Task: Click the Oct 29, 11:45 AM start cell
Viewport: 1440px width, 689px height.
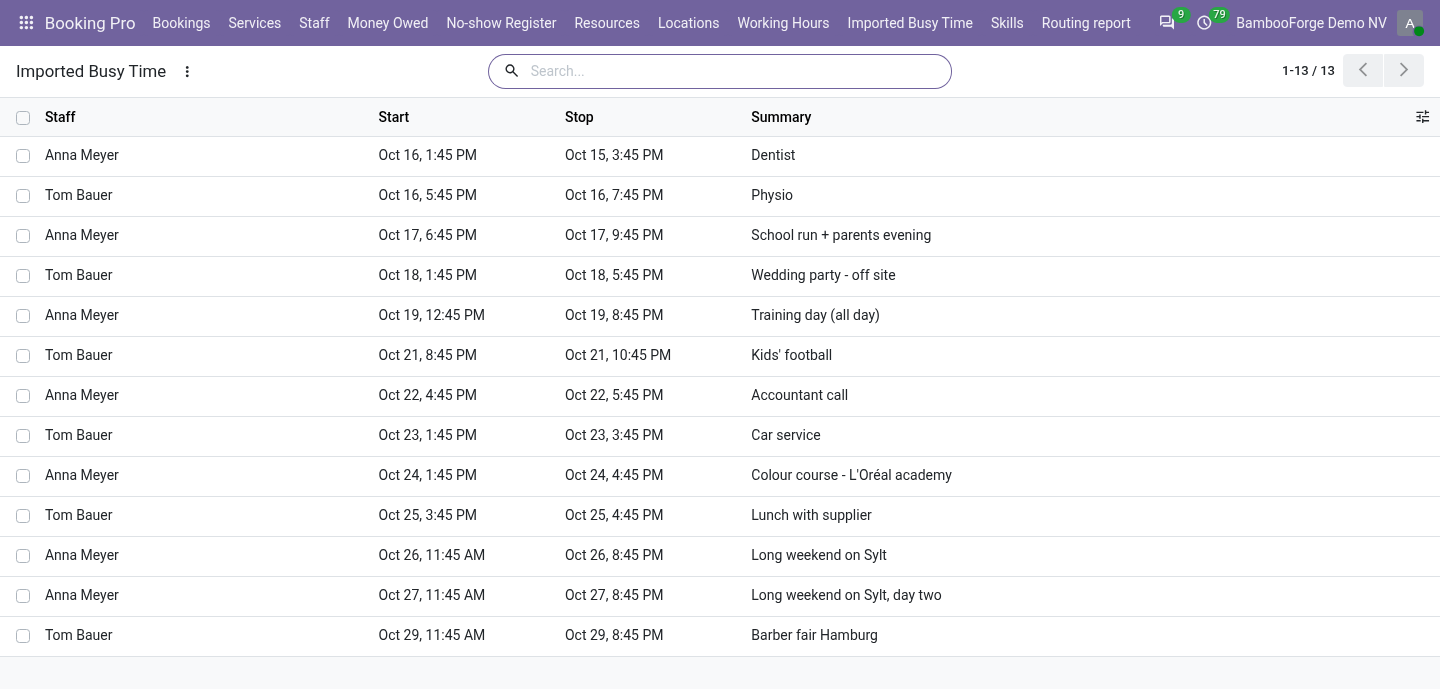Action: point(432,635)
